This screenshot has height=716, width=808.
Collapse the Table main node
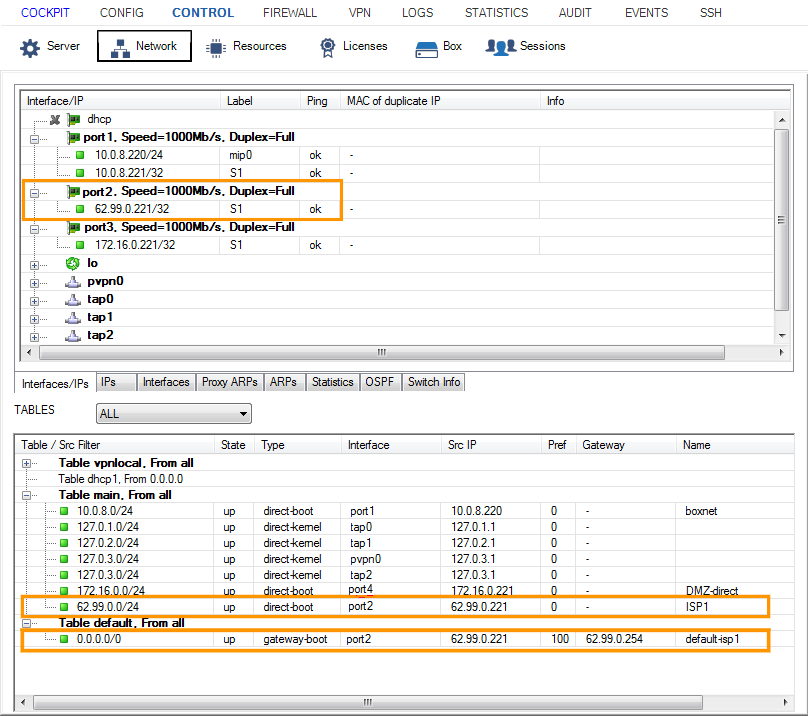point(26,495)
